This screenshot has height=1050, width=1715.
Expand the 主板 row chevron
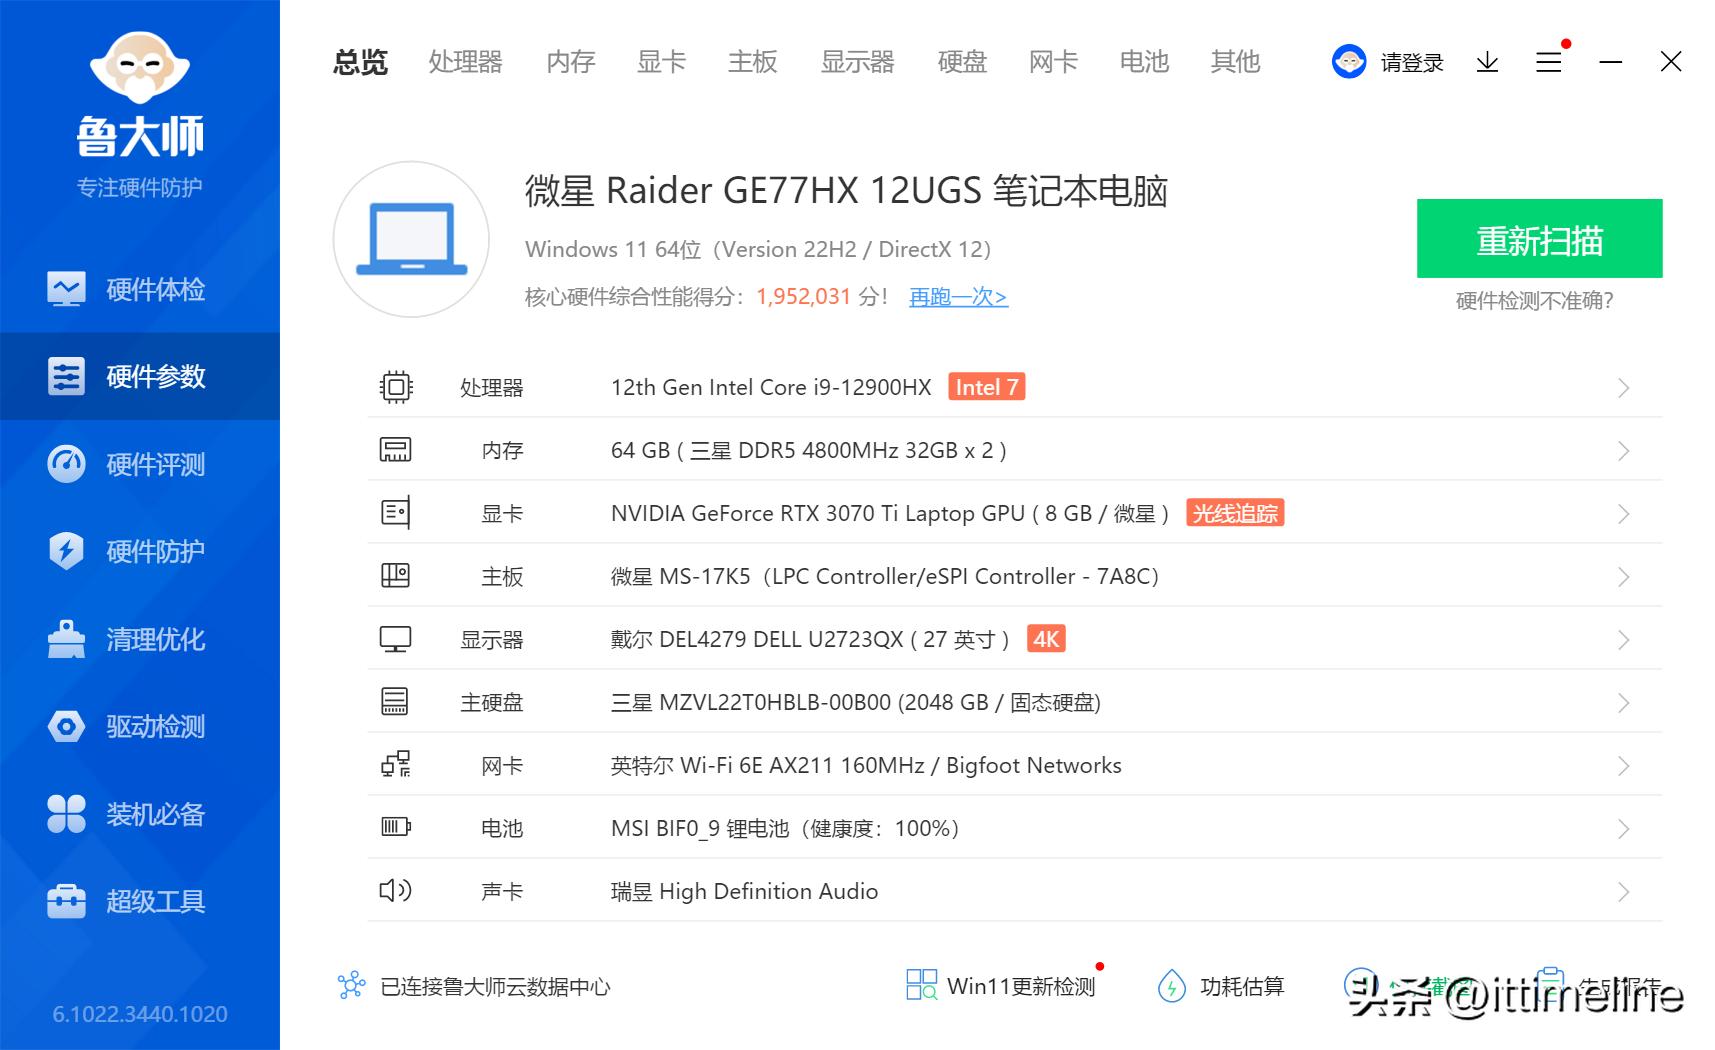(1623, 577)
